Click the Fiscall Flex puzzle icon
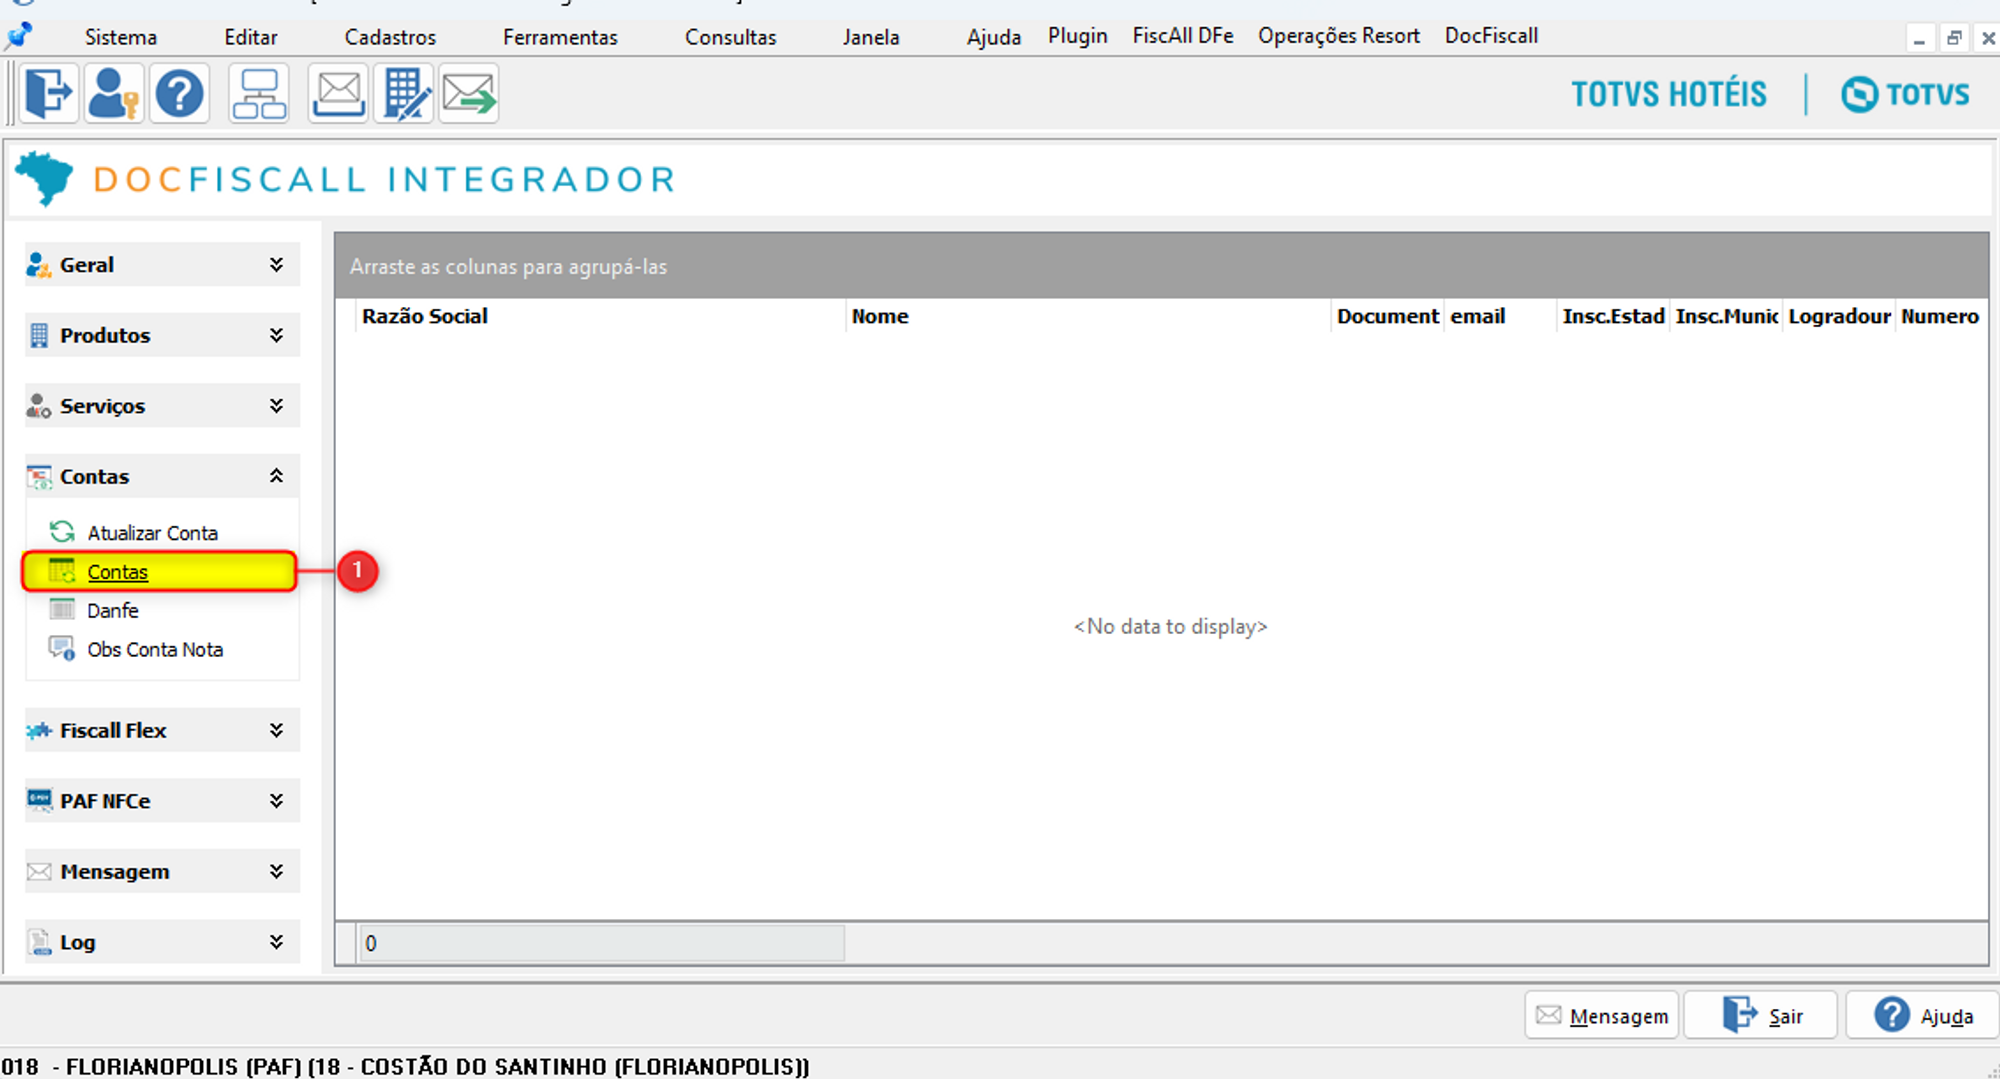 click(x=39, y=731)
